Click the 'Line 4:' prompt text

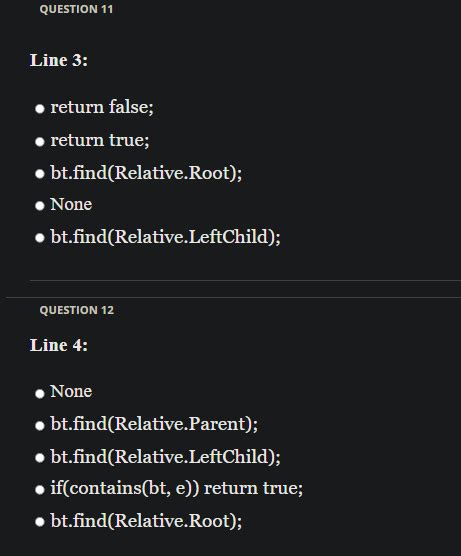tap(59, 345)
